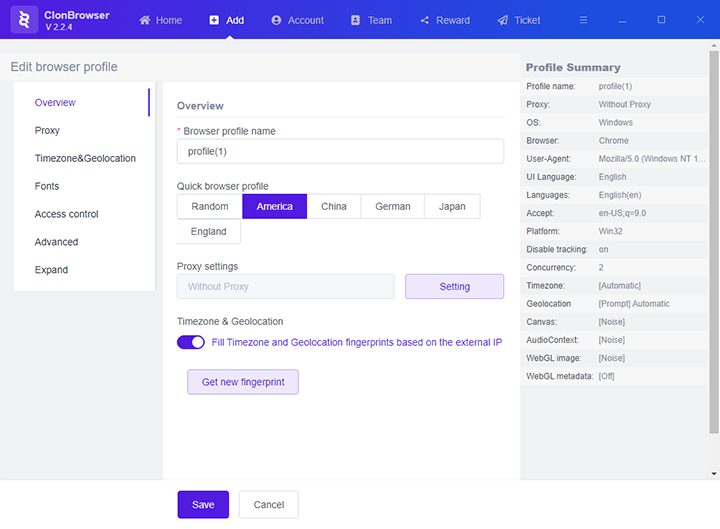Screen dimensions: 720x529
Task: Click the Without Proxy field
Action: [x=286, y=287]
